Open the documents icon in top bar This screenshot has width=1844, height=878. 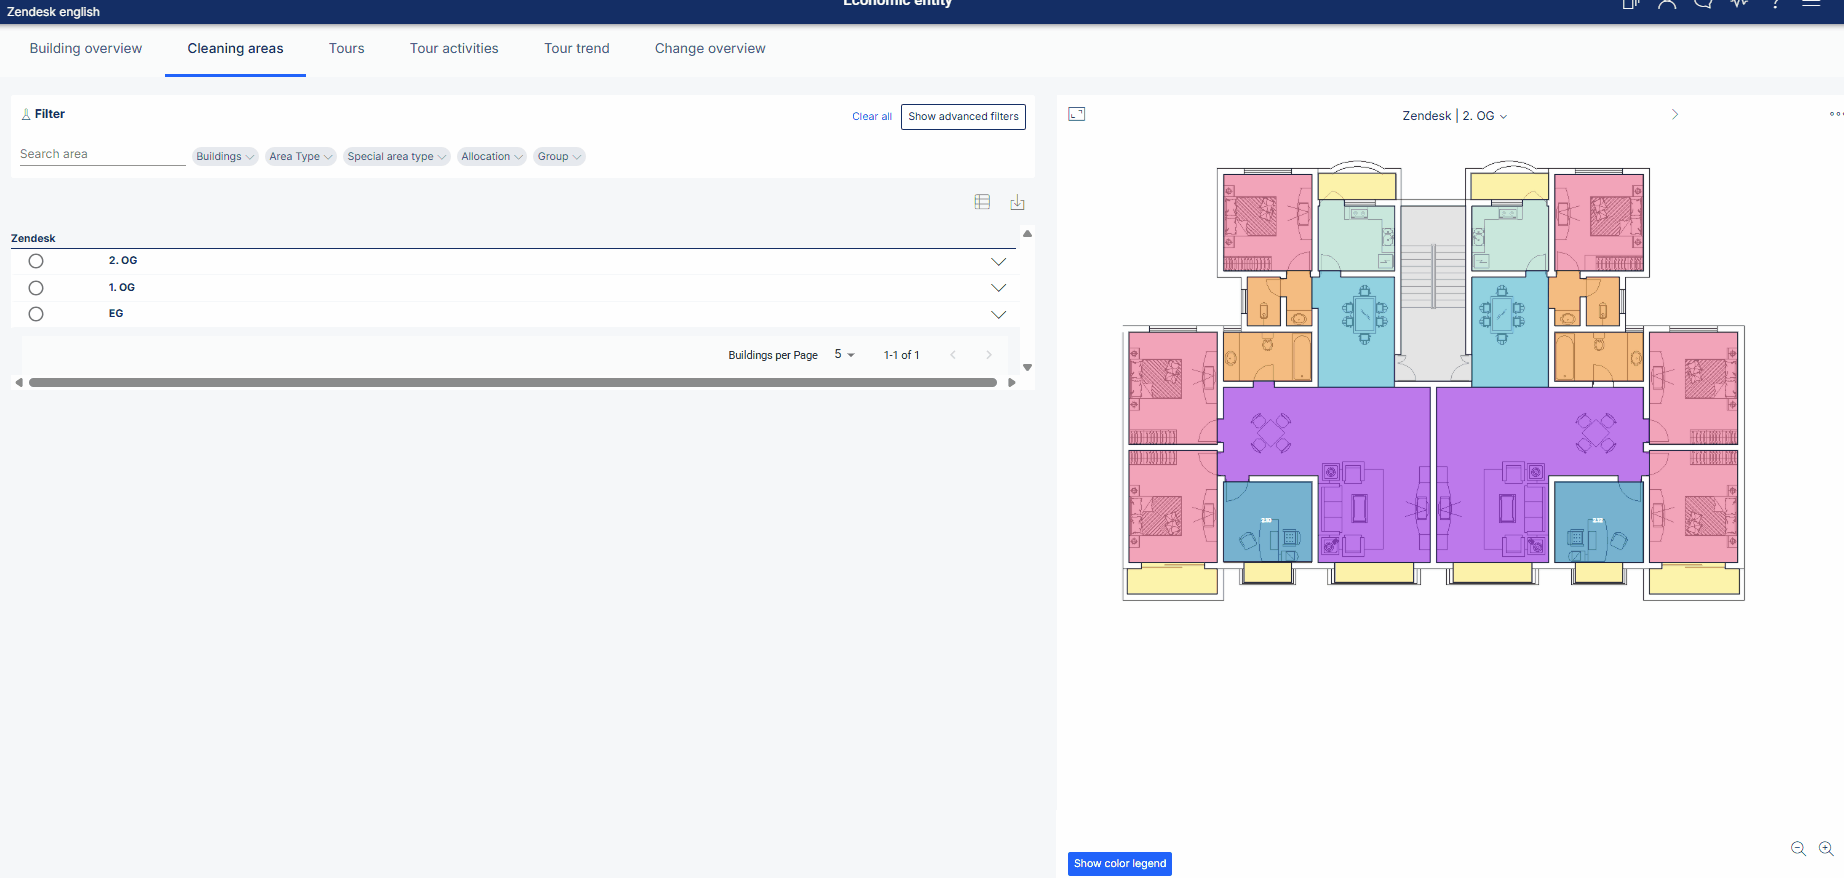click(1630, 4)
